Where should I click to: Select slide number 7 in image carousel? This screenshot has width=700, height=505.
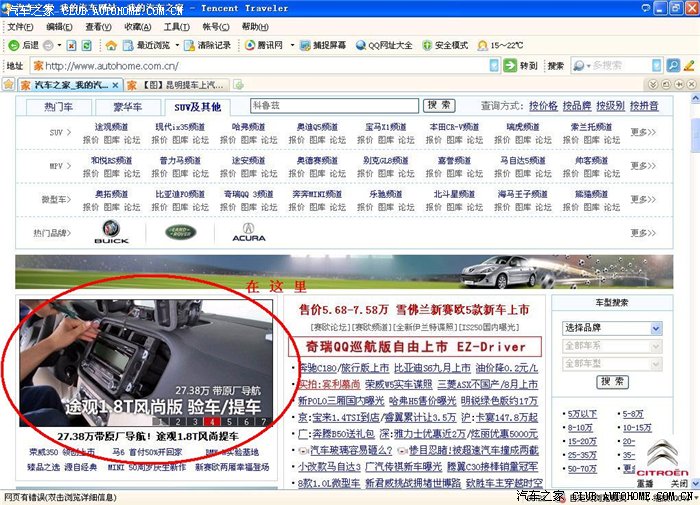263,421
